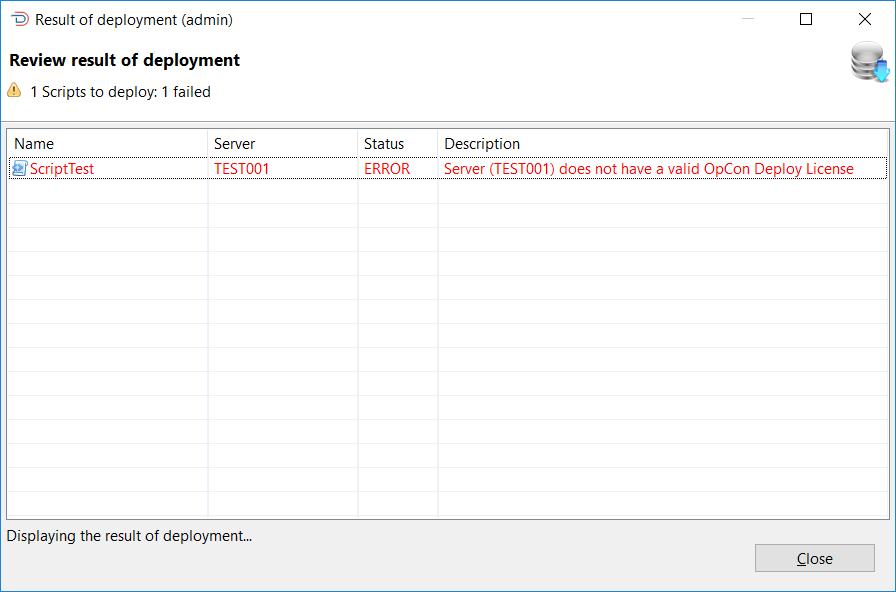The image size is (896, 592).
Task: Maximize the Result of deployment window
Action: [806, 19]
